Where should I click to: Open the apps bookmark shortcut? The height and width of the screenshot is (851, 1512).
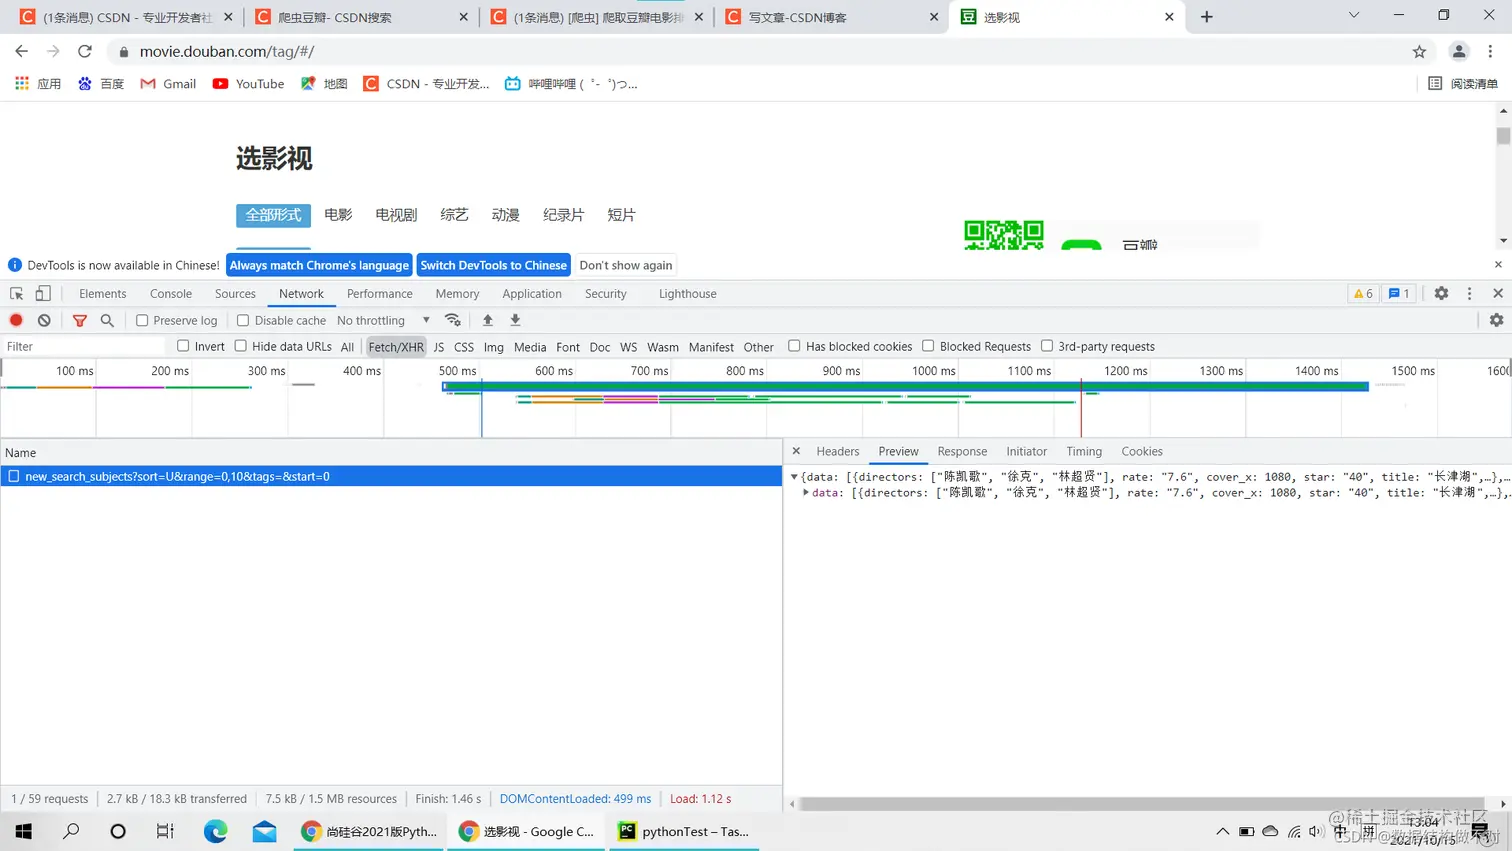[38, 84]
